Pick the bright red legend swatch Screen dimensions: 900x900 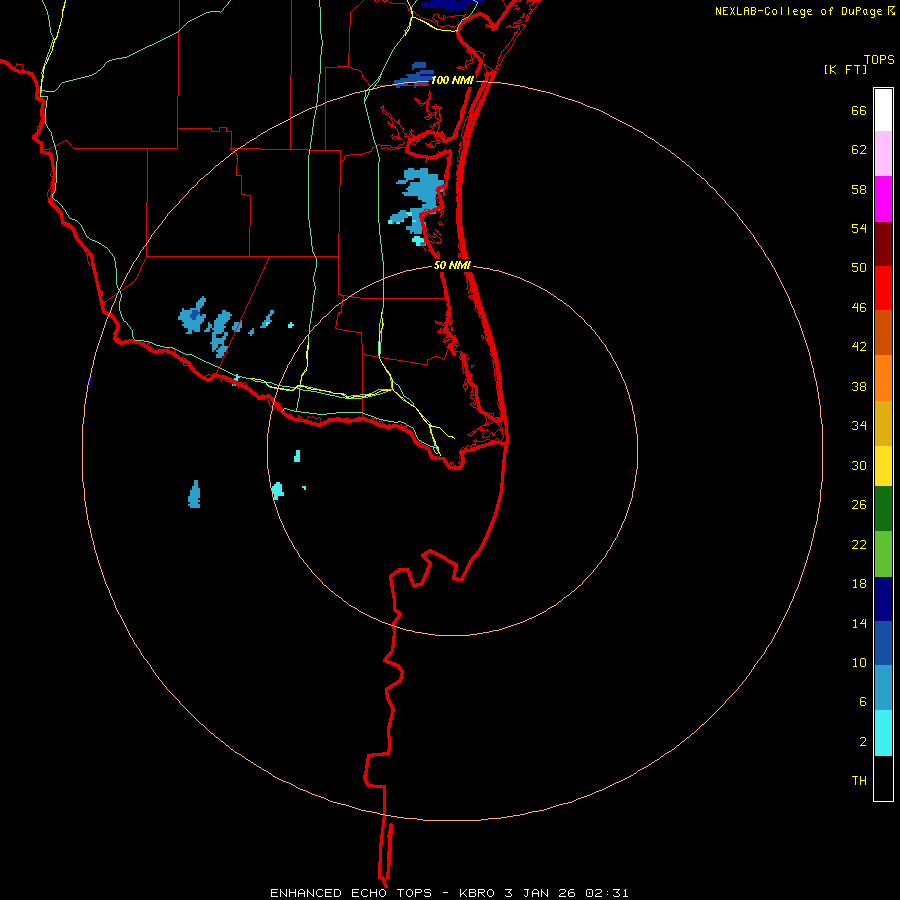(x=883, y=288)
